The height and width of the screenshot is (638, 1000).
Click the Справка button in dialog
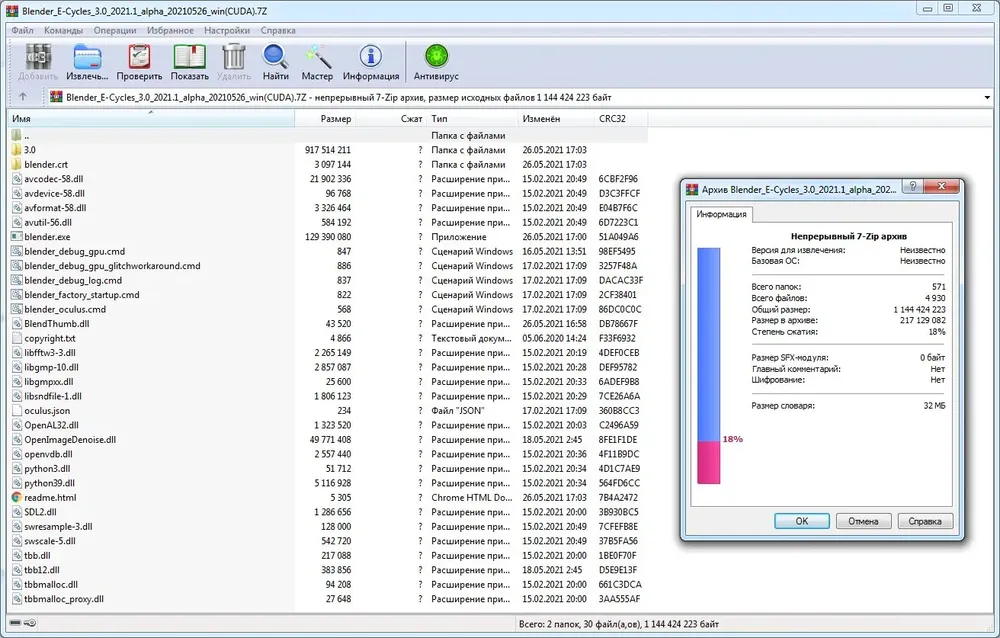coord(925,521)
